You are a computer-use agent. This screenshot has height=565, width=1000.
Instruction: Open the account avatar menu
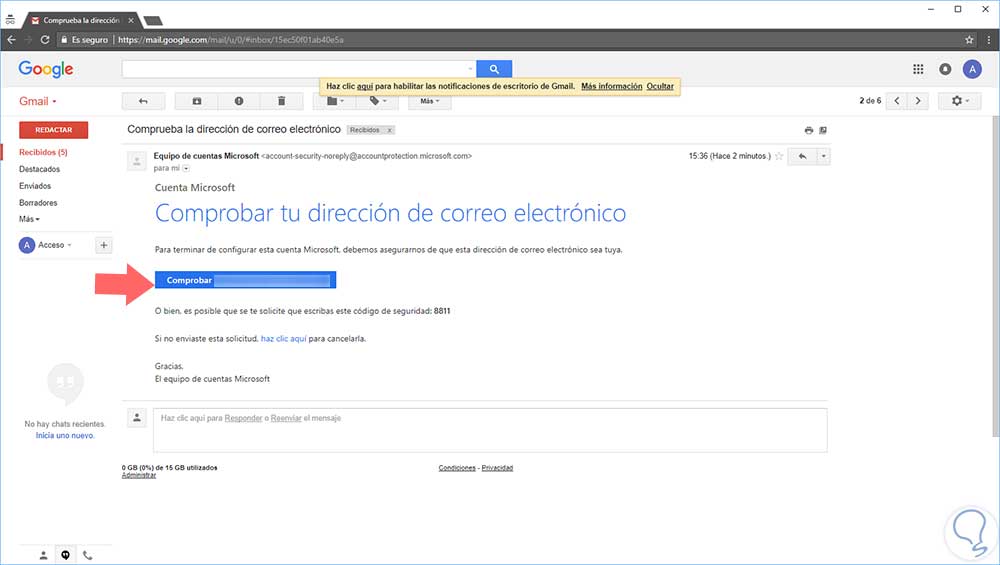[972, 69]
